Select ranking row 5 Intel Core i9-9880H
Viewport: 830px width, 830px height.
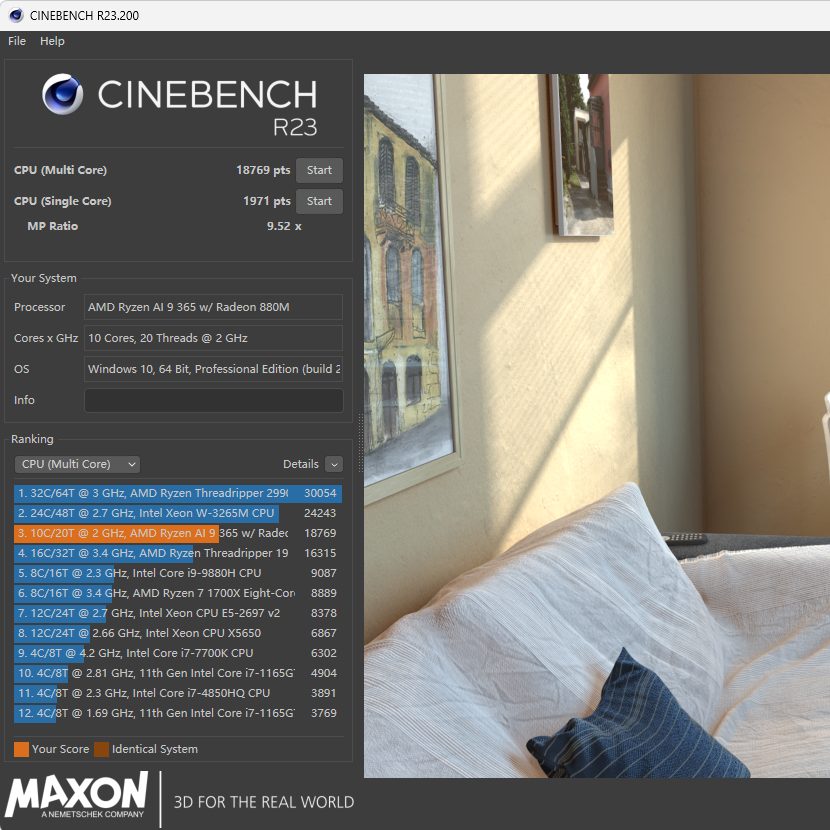click(x=178, y=573)
